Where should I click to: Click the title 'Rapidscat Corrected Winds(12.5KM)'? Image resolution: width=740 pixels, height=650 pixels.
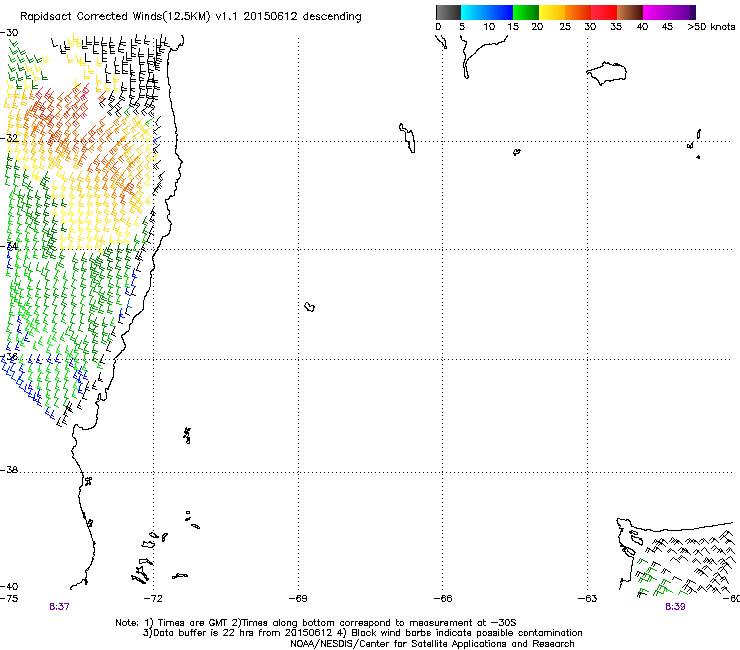pos(115,17)
